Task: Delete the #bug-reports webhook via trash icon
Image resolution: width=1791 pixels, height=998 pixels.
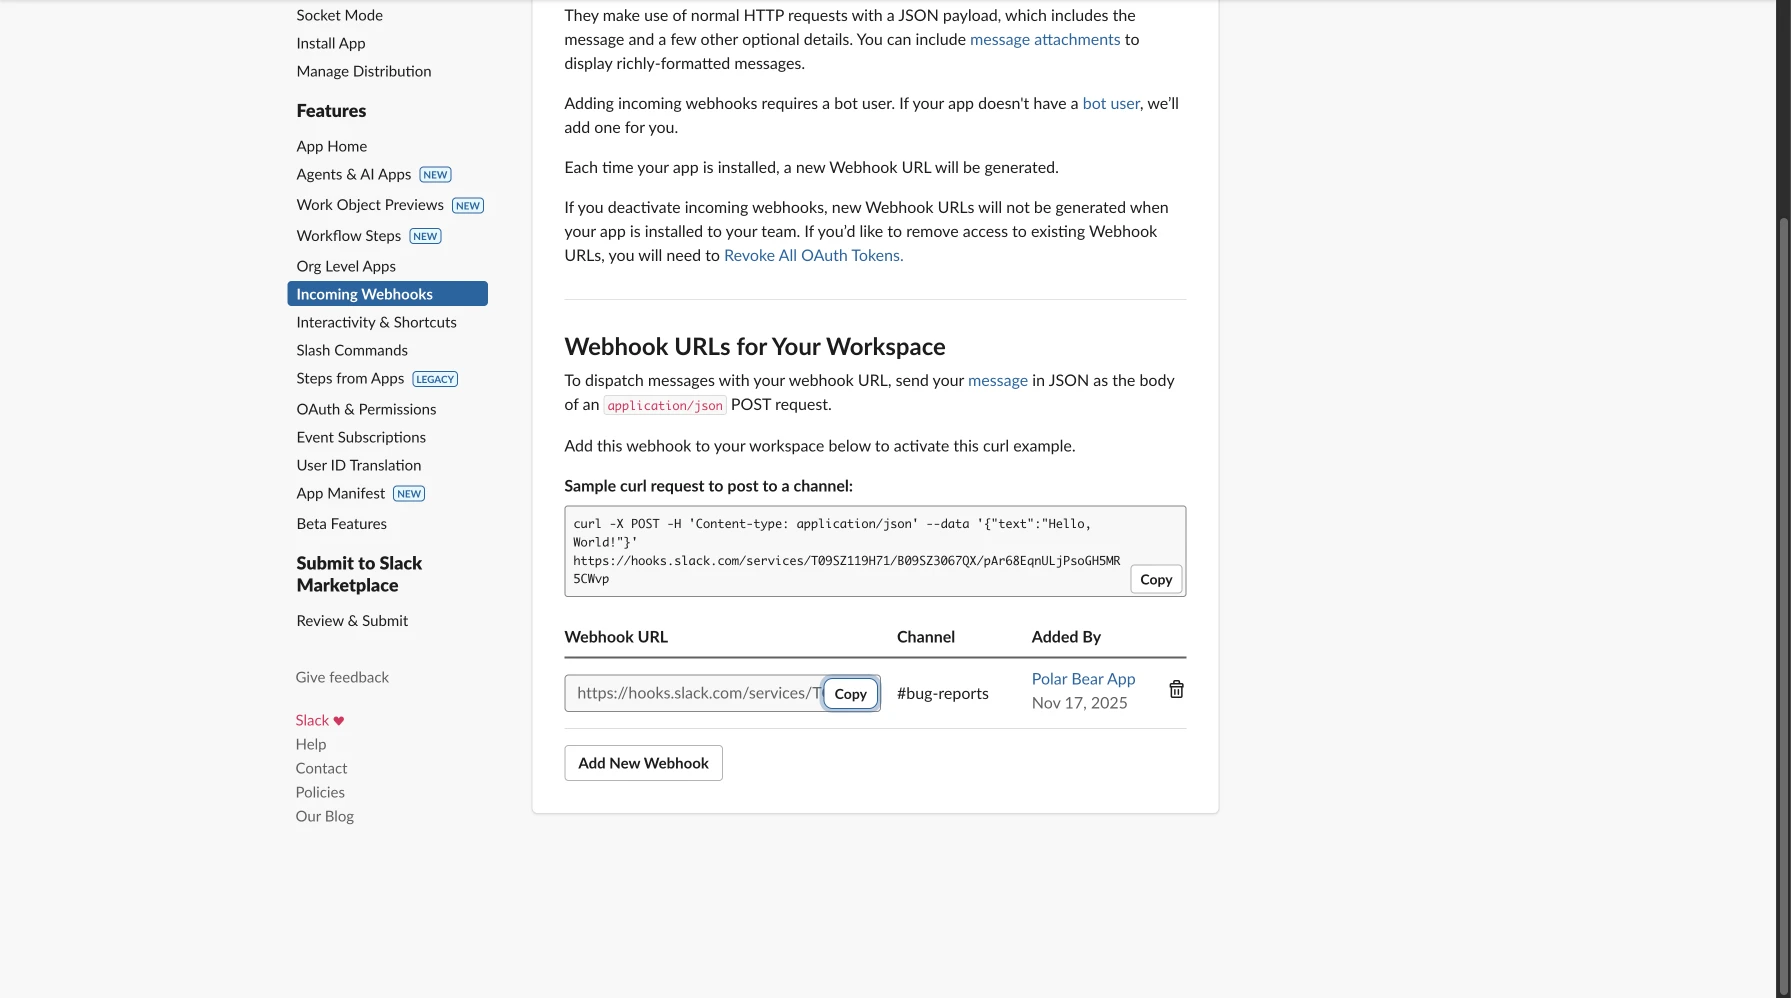Action: [x=1176, y=689]
